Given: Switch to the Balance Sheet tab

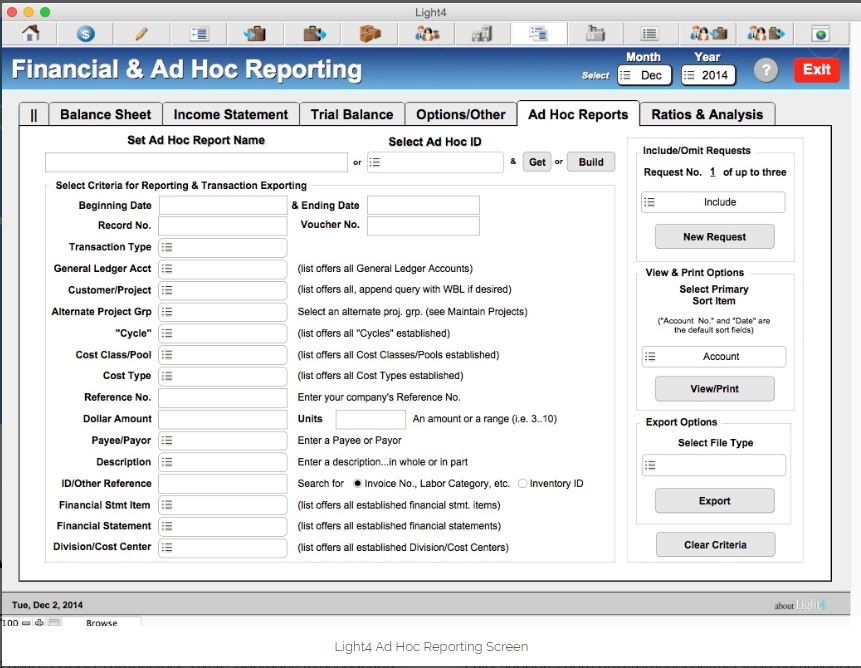Looking at the screenshot, I should [105, 114].
